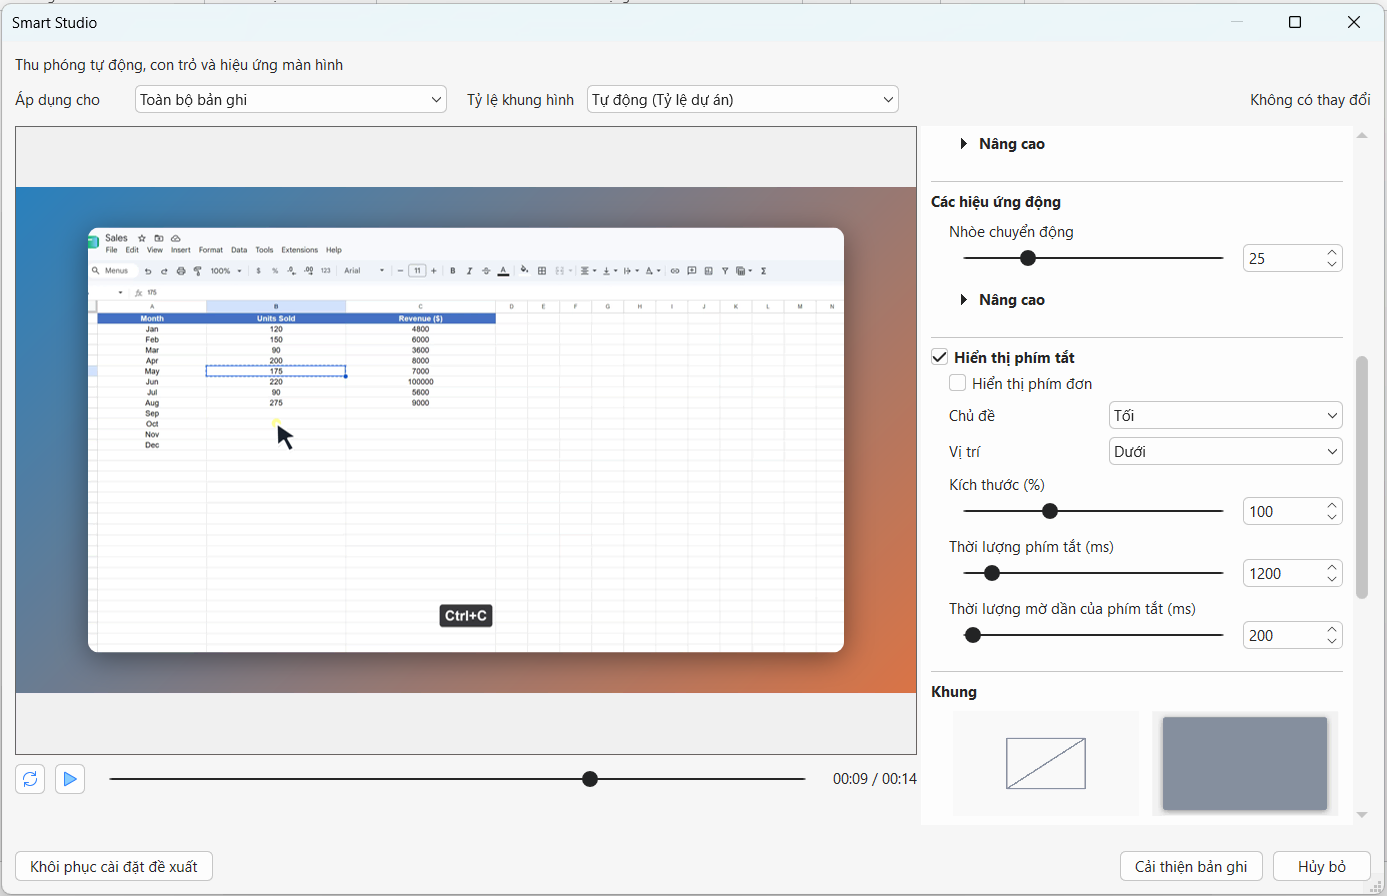
Task: Enable Hiển thị phím đơn checkbox
Action: (x=958, y=383)
